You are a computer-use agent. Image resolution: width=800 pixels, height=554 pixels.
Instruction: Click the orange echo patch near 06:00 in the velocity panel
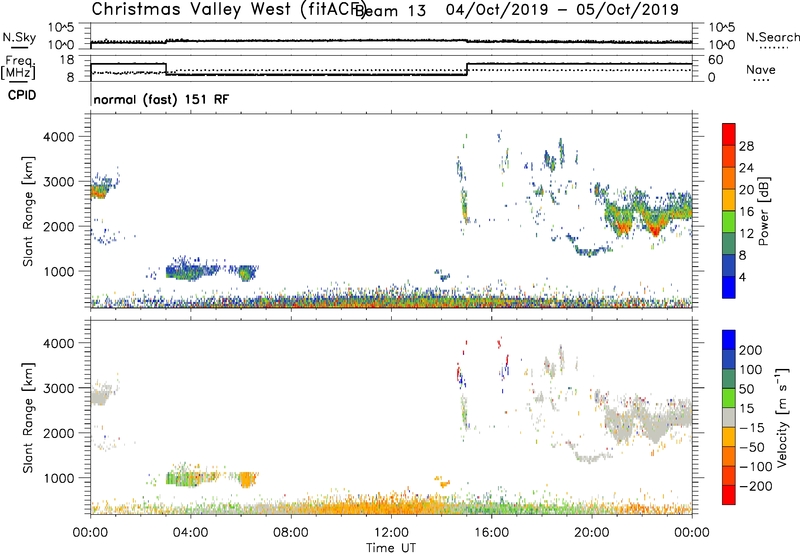(x=247, y=480)
